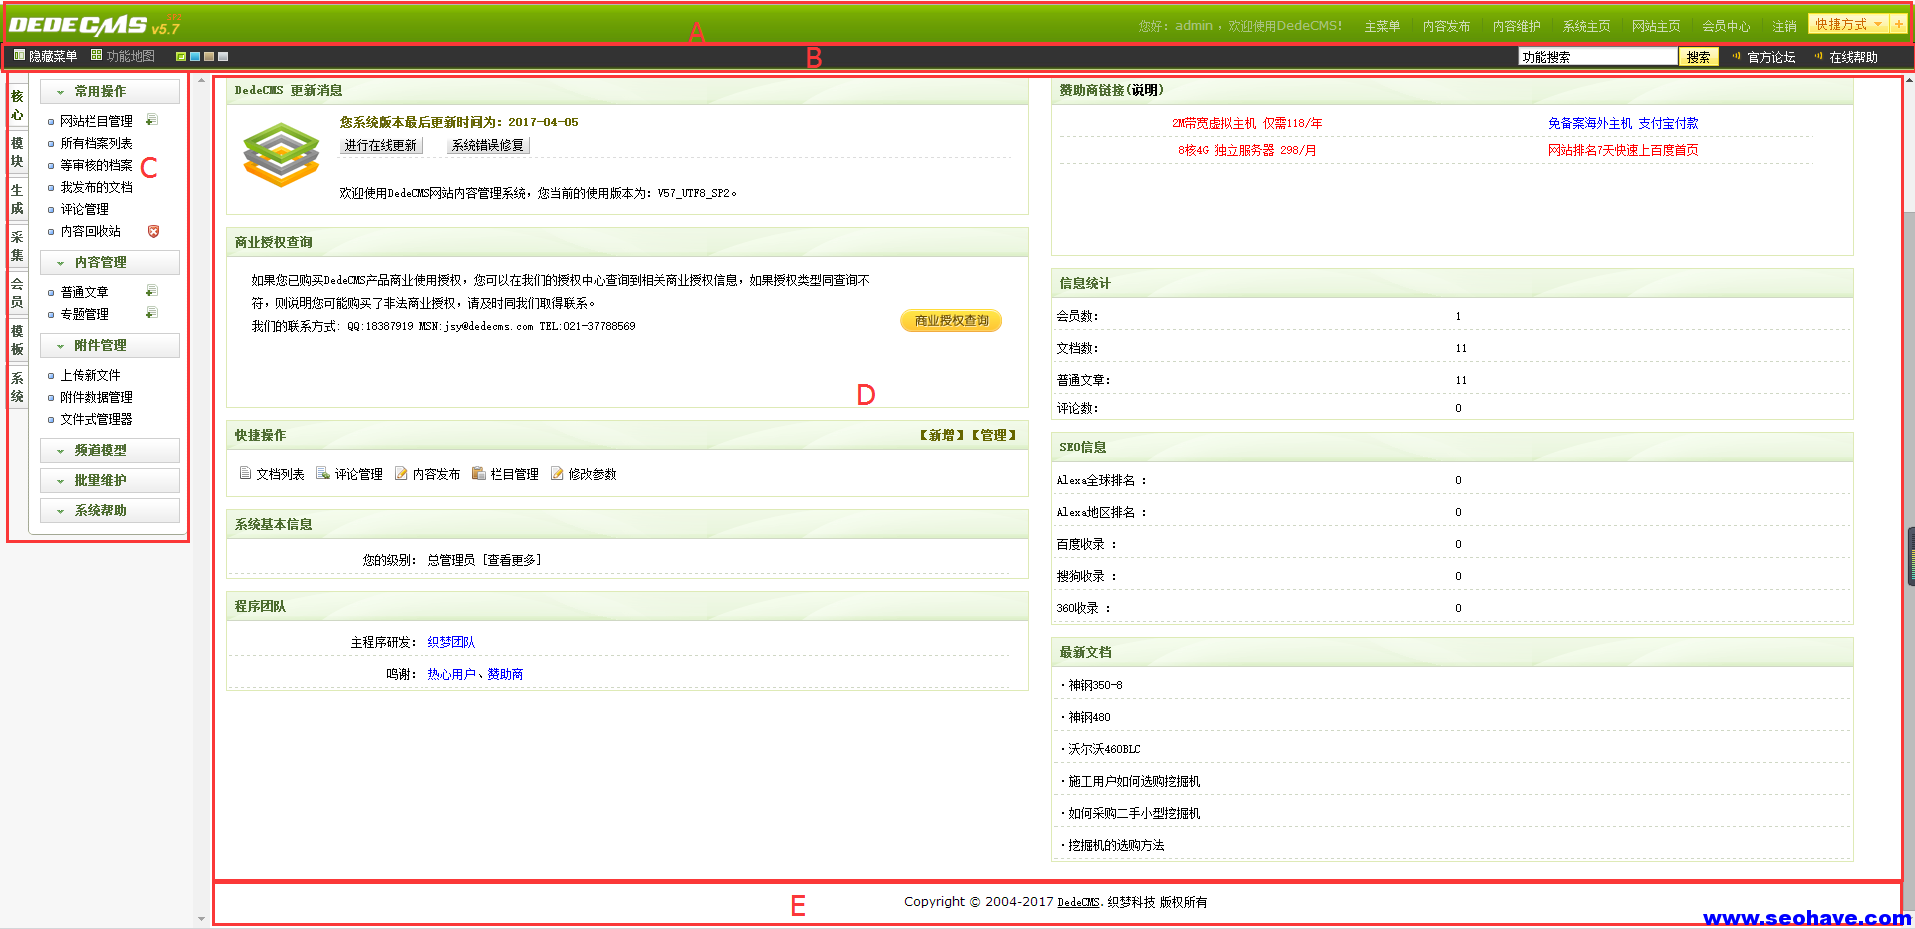Screen dimensions: 1915x929
Task: Focus the 功能搜索 input field
Action: click(x=1597, y=57)
